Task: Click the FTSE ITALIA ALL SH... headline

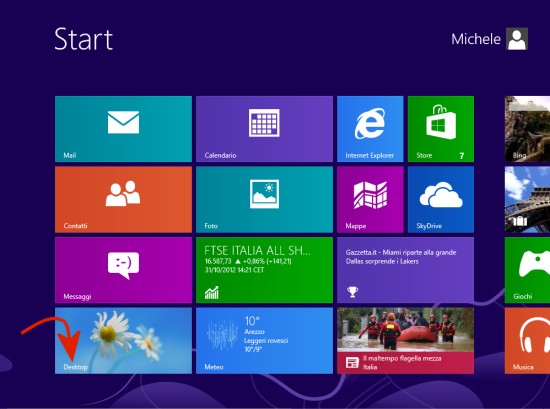Action: point(257,250)
